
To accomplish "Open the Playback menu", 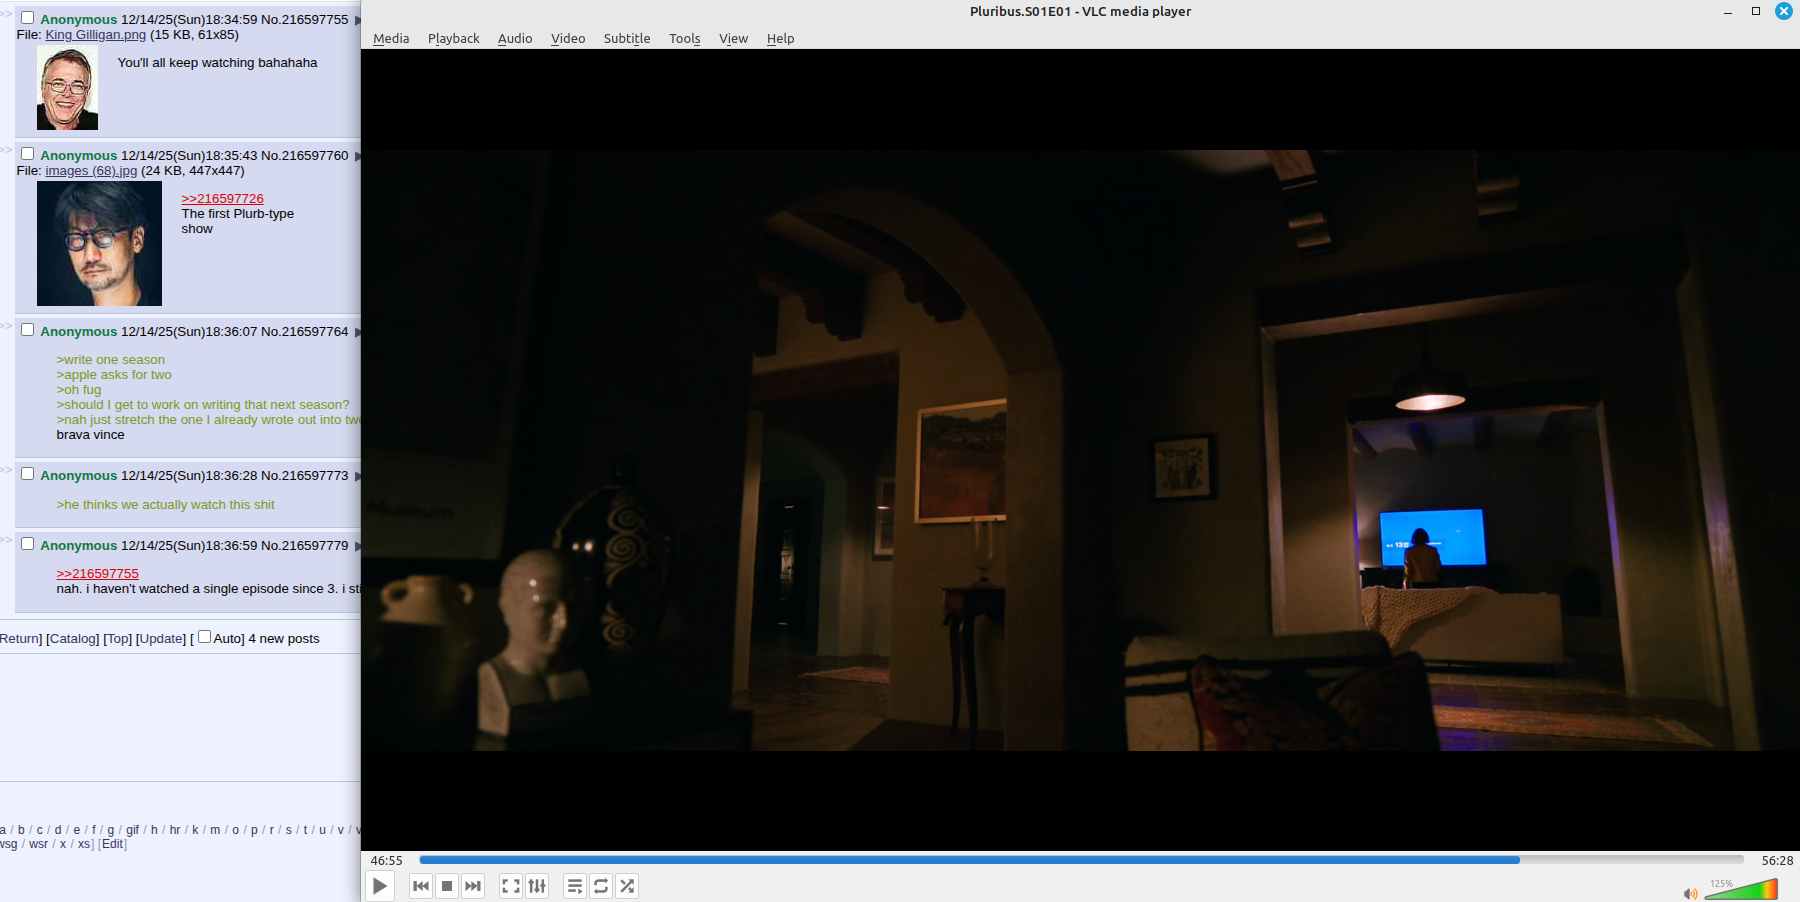I will 454,39.
